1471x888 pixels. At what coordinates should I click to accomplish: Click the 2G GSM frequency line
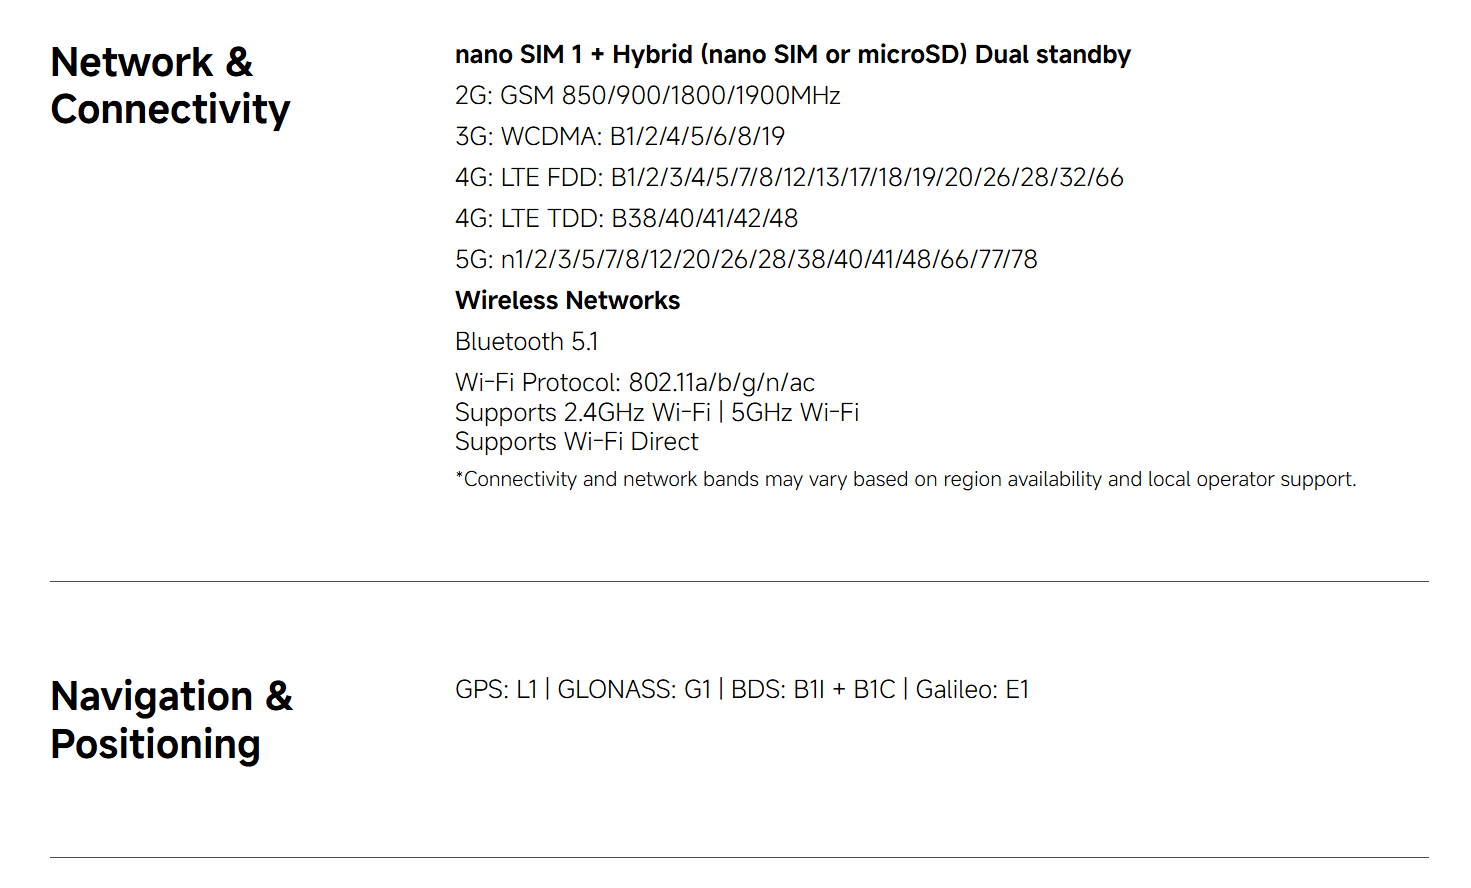(x=647, y=96)
